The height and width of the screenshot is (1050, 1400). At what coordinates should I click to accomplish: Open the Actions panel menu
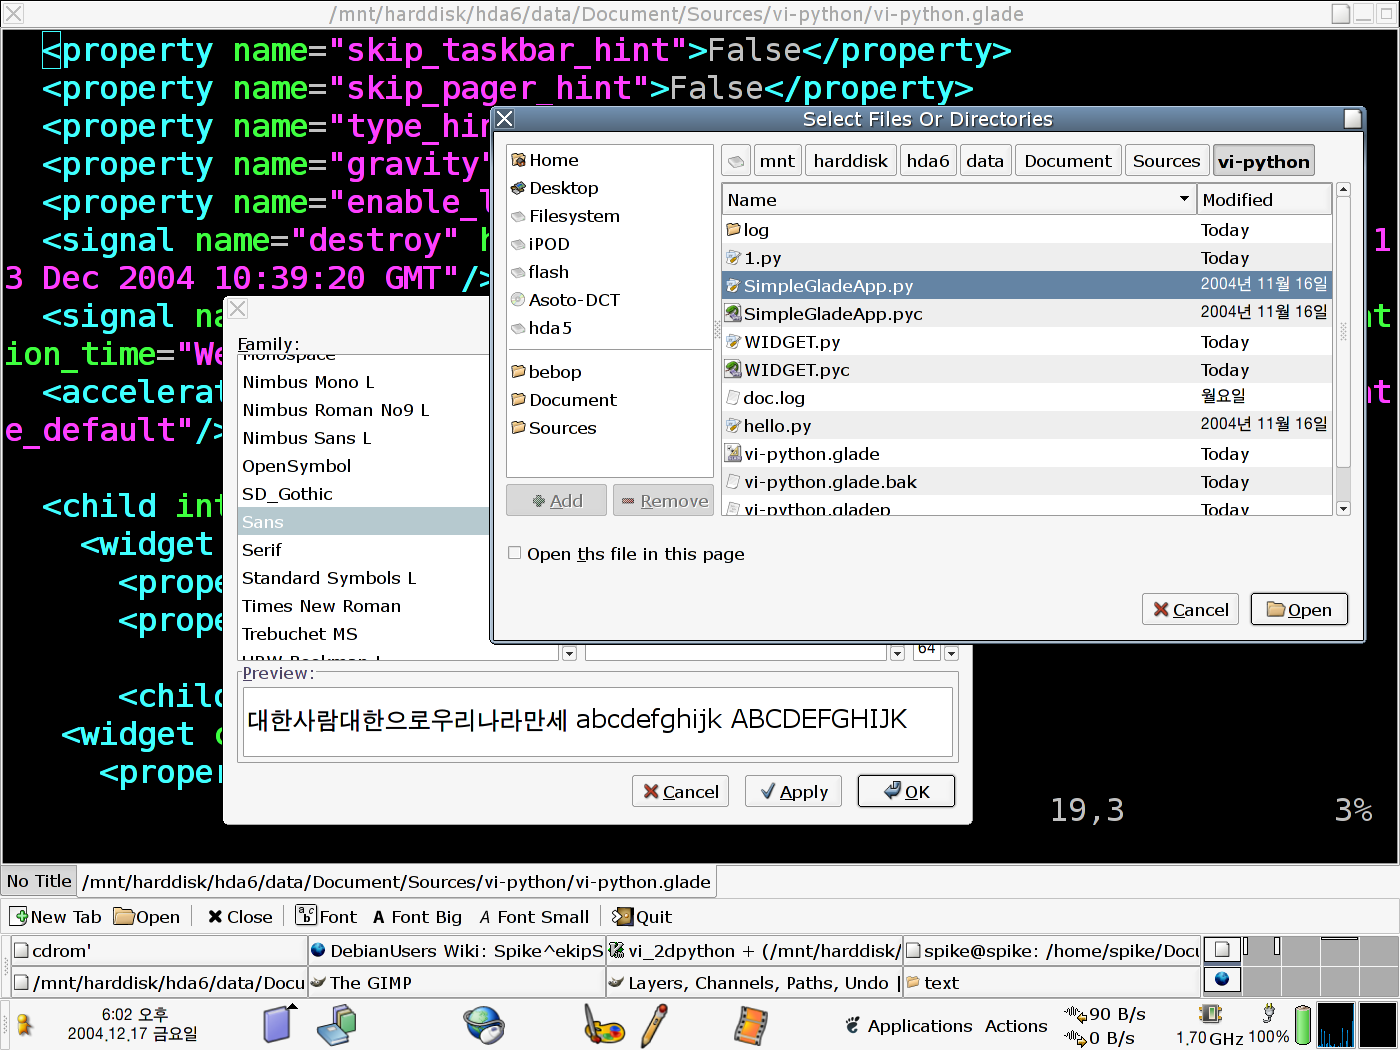[x=1015, y=1026]
